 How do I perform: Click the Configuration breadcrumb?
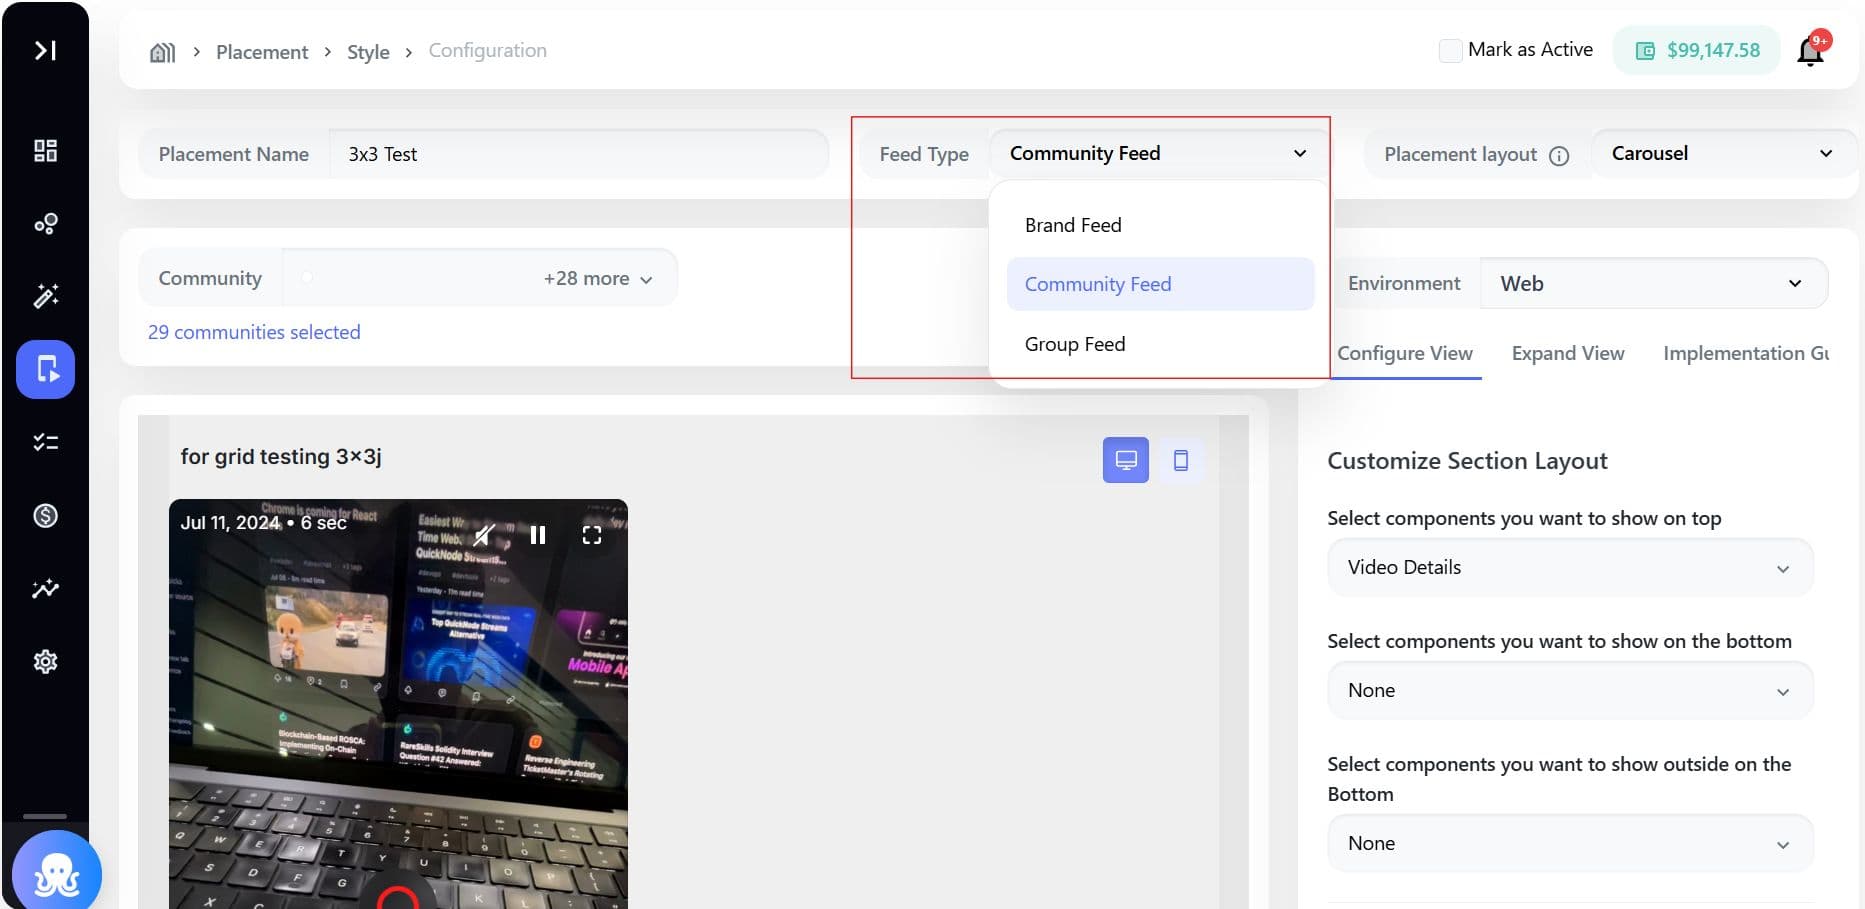488,51
